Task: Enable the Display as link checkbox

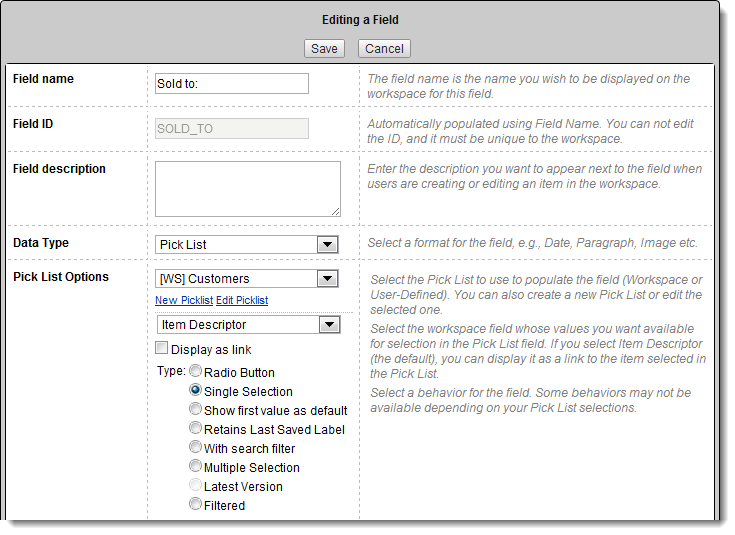Action: pos(161,348)
